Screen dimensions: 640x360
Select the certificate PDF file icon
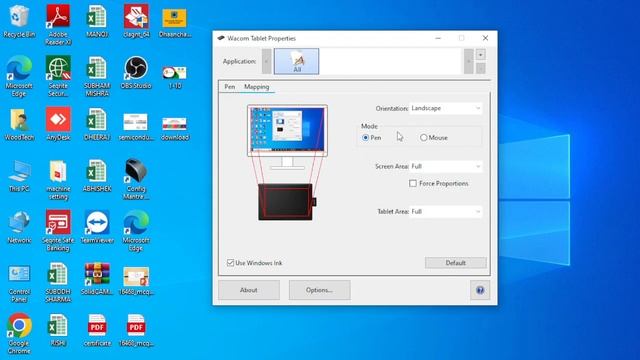coord(97,330)
